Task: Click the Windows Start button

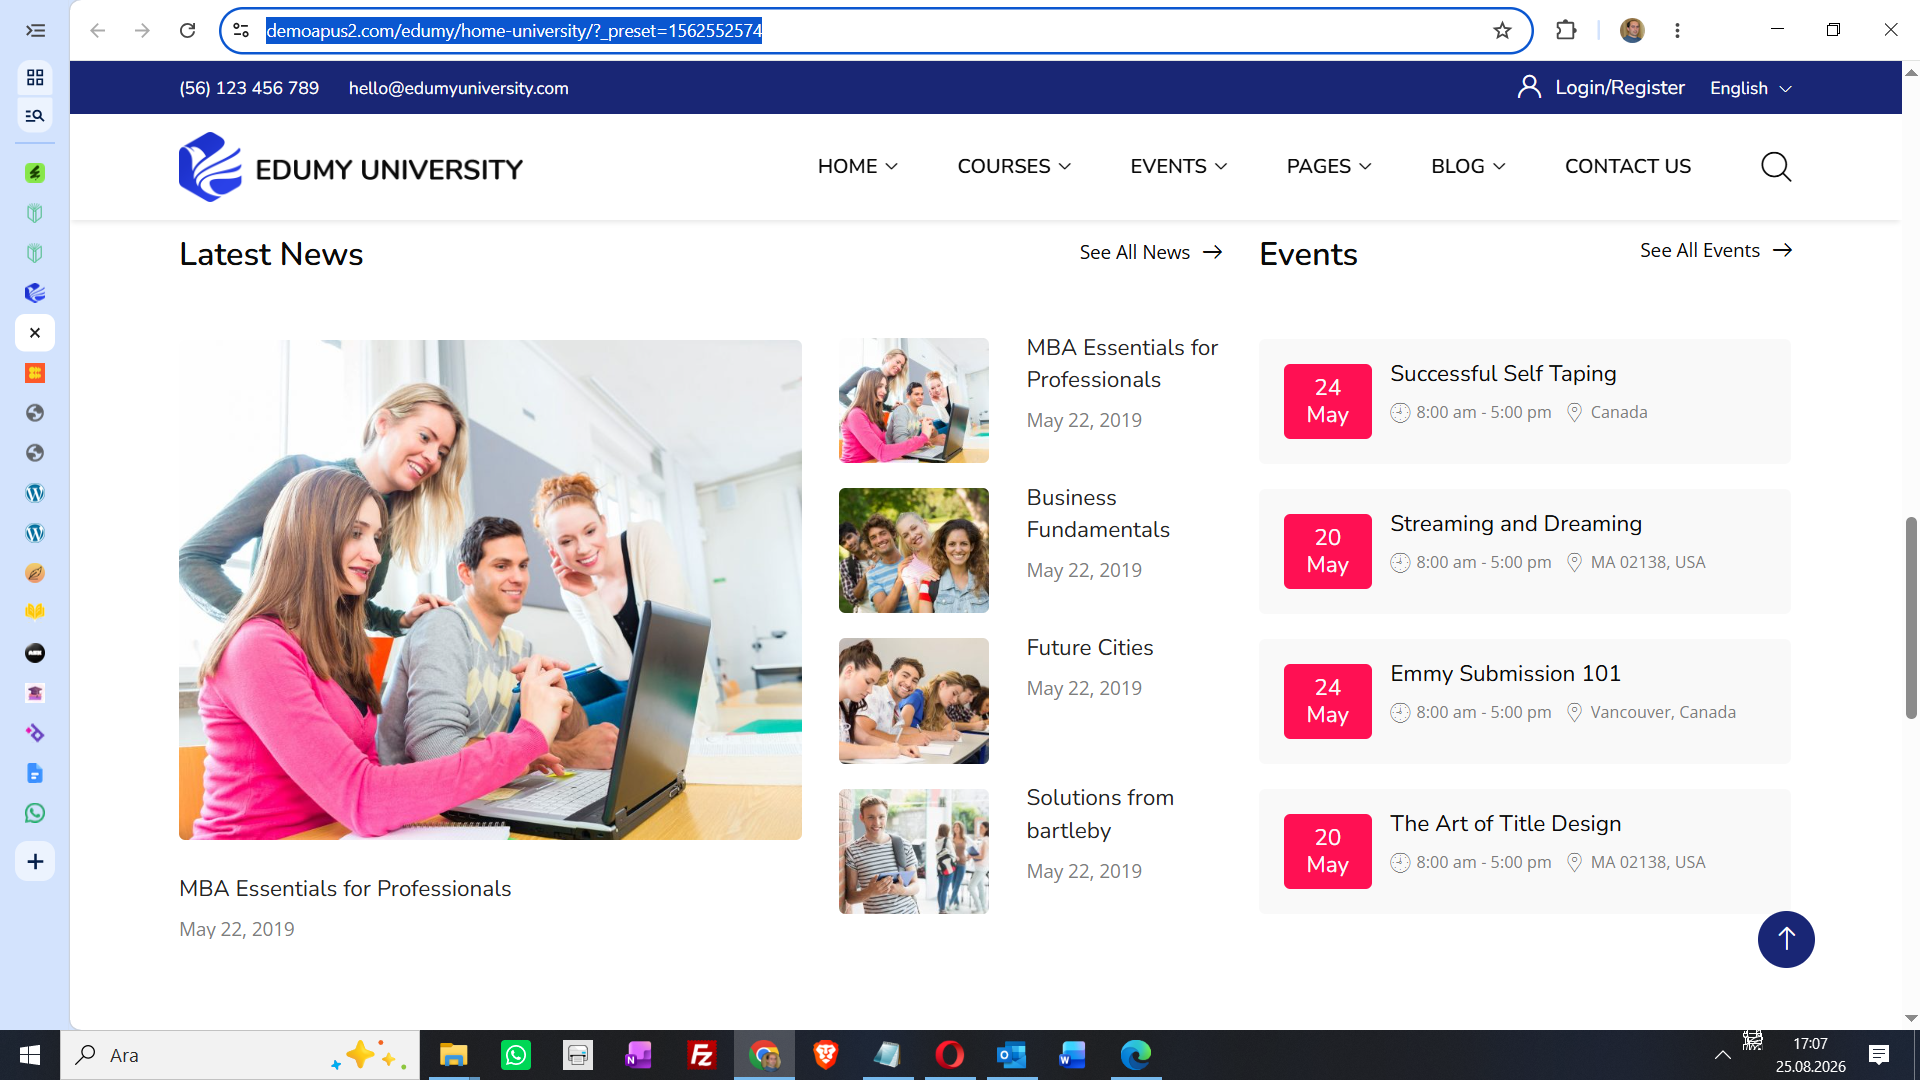Action: (30, 1055)
